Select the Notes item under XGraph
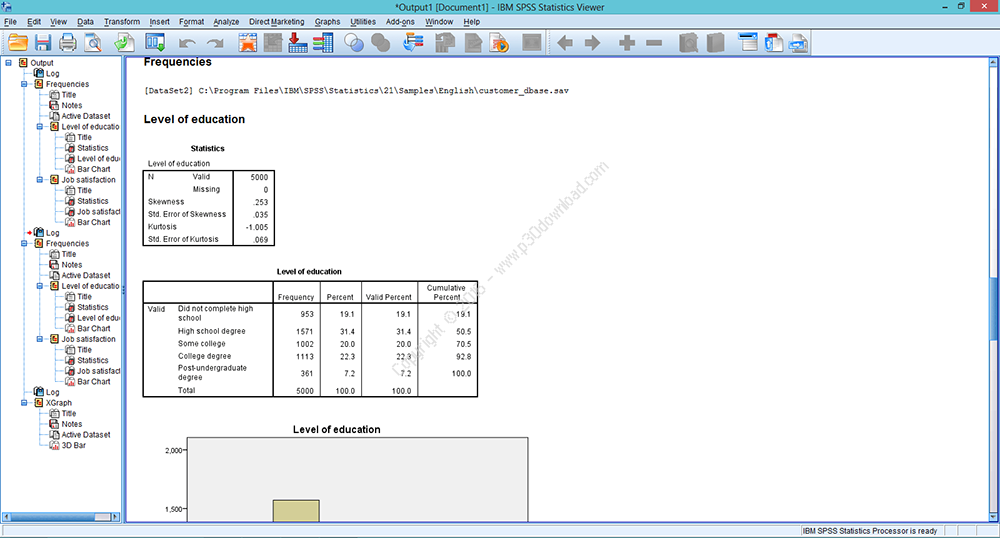The image size is (1000, 538). coord(71,424)
